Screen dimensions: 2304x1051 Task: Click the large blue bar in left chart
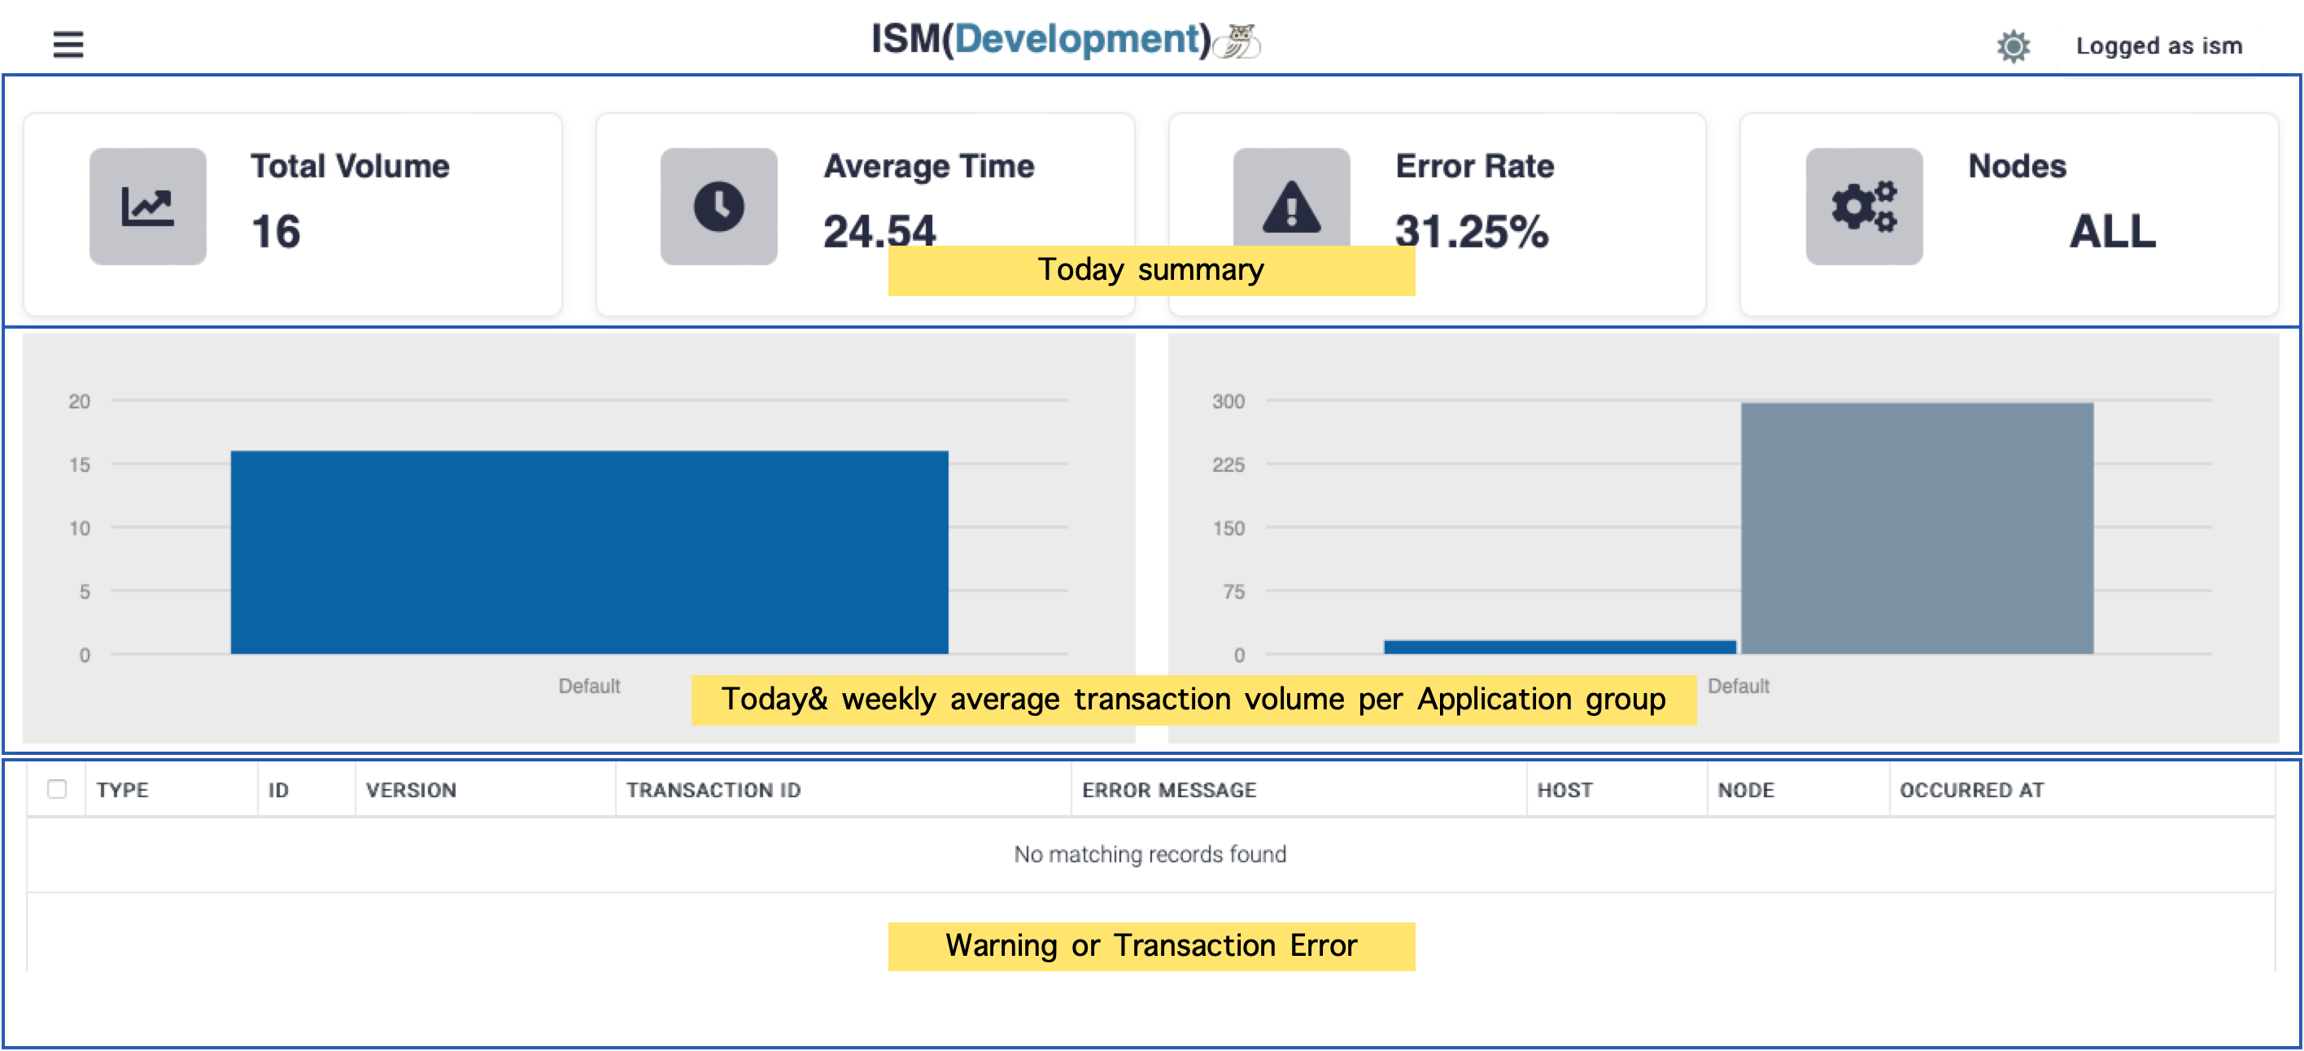pyautogui.click(x=589, y=552)
